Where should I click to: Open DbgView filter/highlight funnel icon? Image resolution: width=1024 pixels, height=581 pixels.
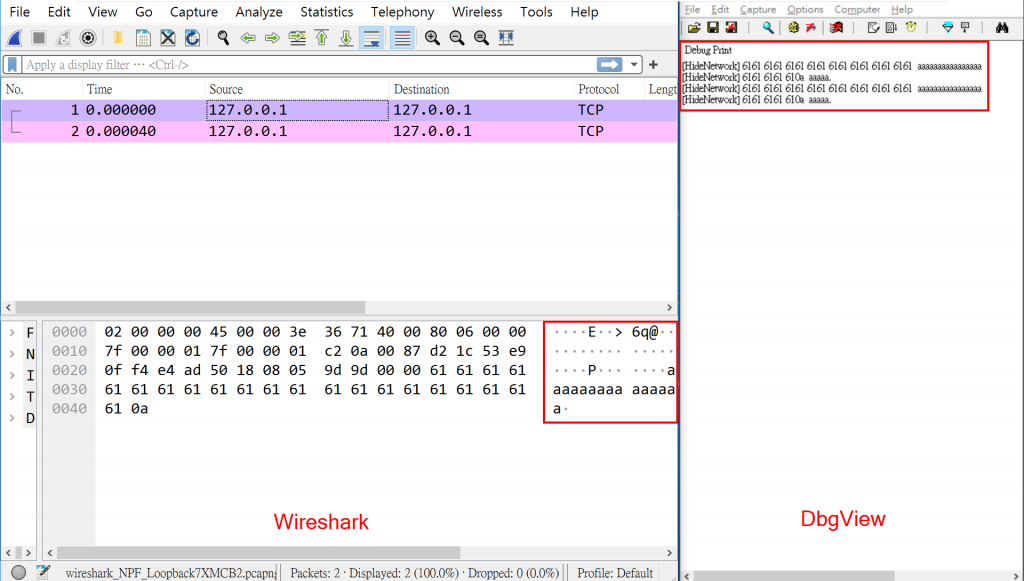tap(948, 27)
